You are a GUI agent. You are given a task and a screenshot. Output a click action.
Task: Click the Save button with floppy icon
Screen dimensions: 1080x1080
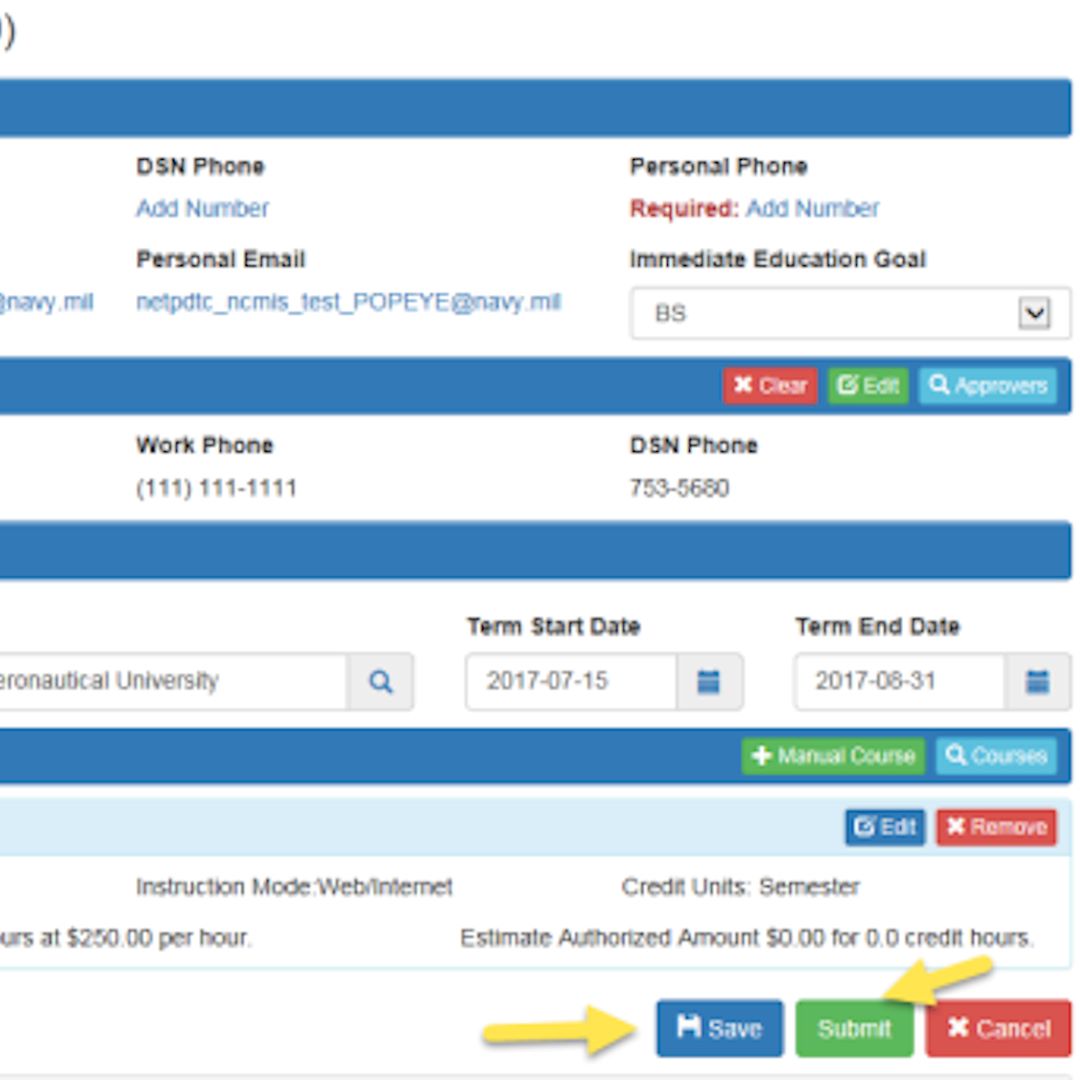719,1028
